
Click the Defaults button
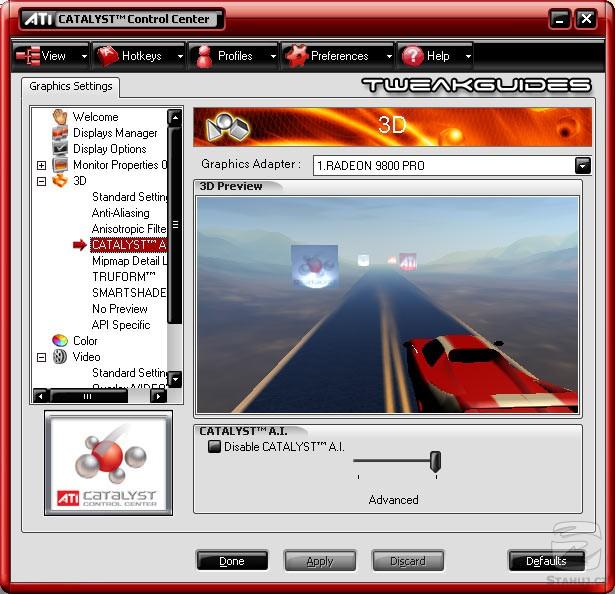546,561
